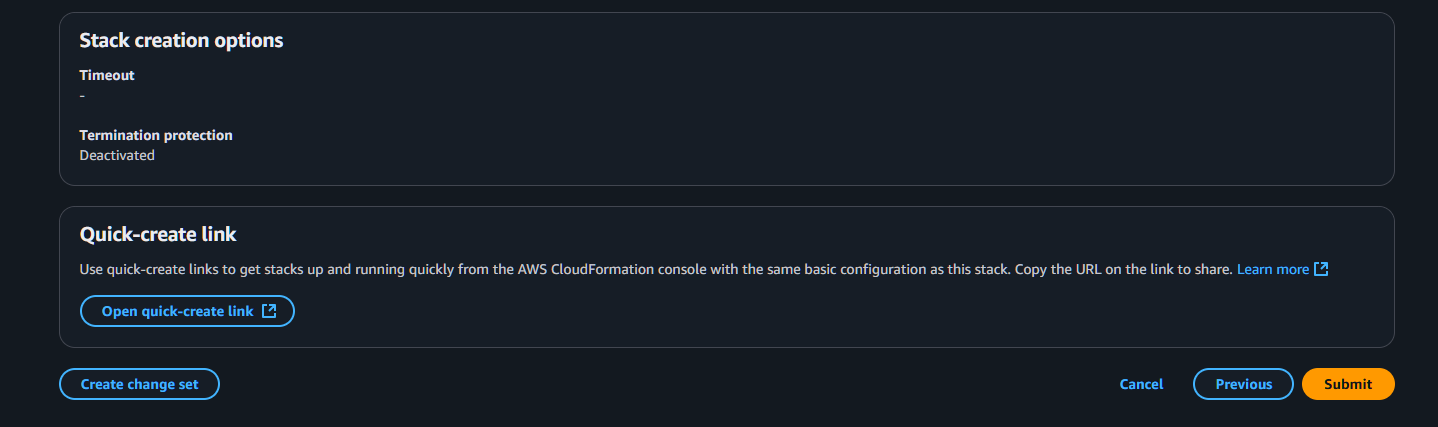Click the external-link icon beside Learn more
The width and height of the screenshot is (1438, 427).
(x=1321, y=269)
